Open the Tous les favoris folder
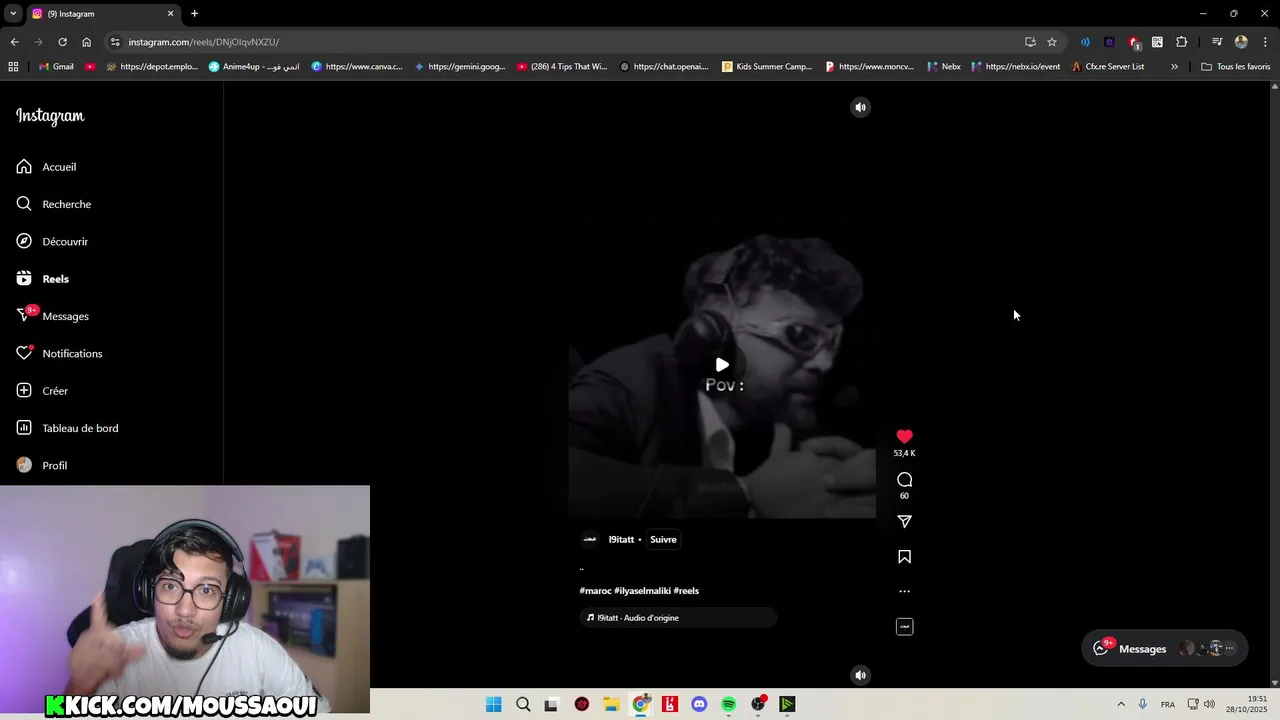The width and height of the screenshot is (1280, 720). pos(1236,67)
